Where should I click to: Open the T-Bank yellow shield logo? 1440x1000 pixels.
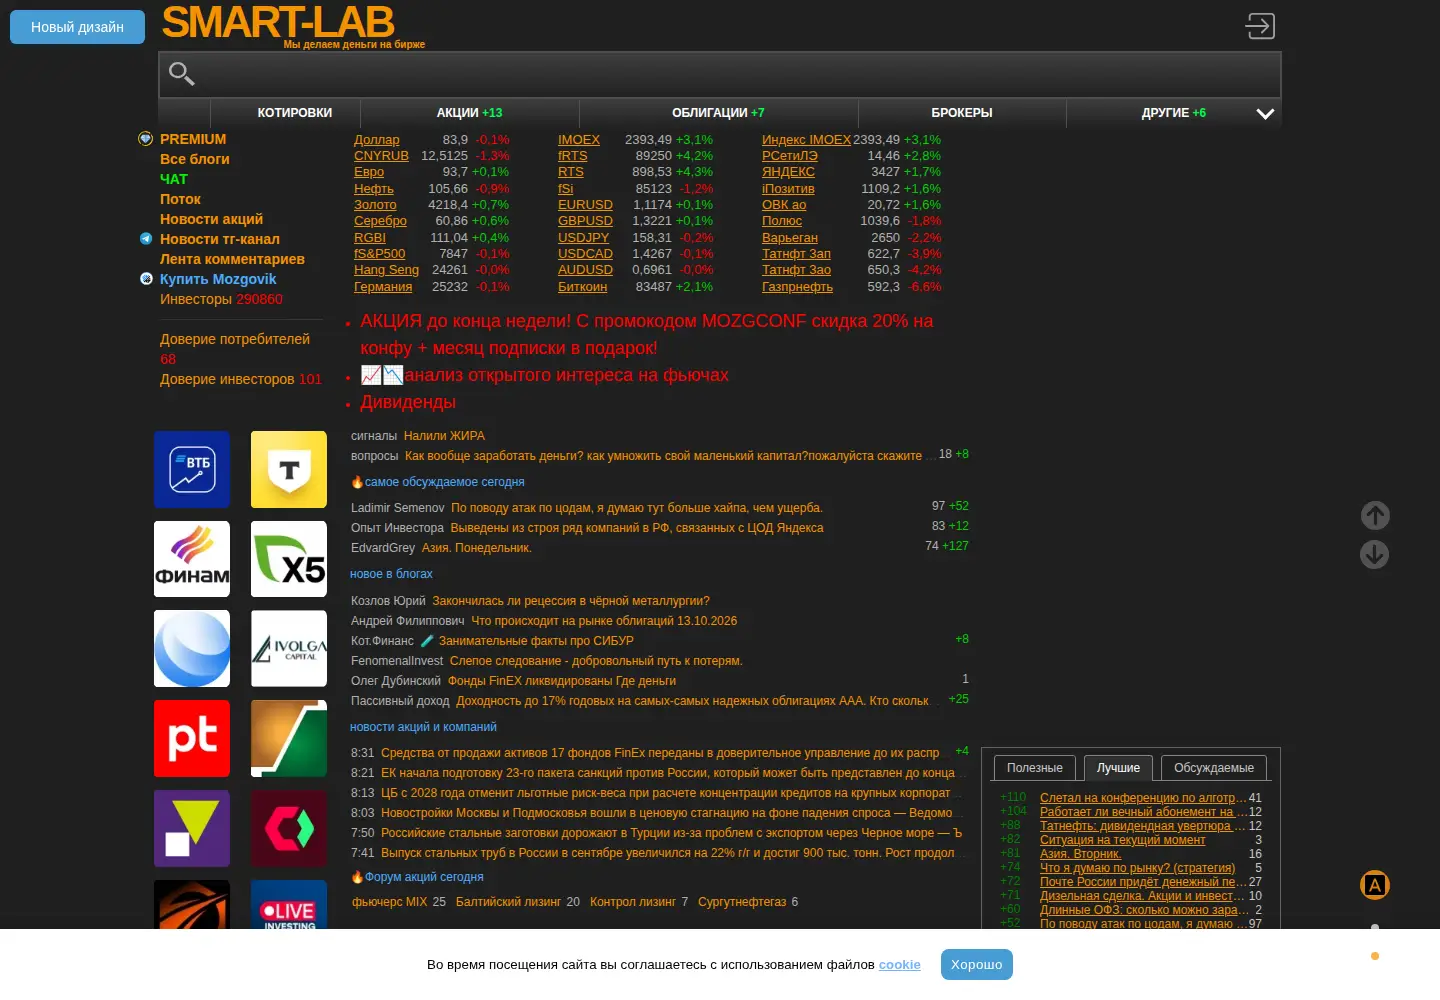(x=289, y=469)
